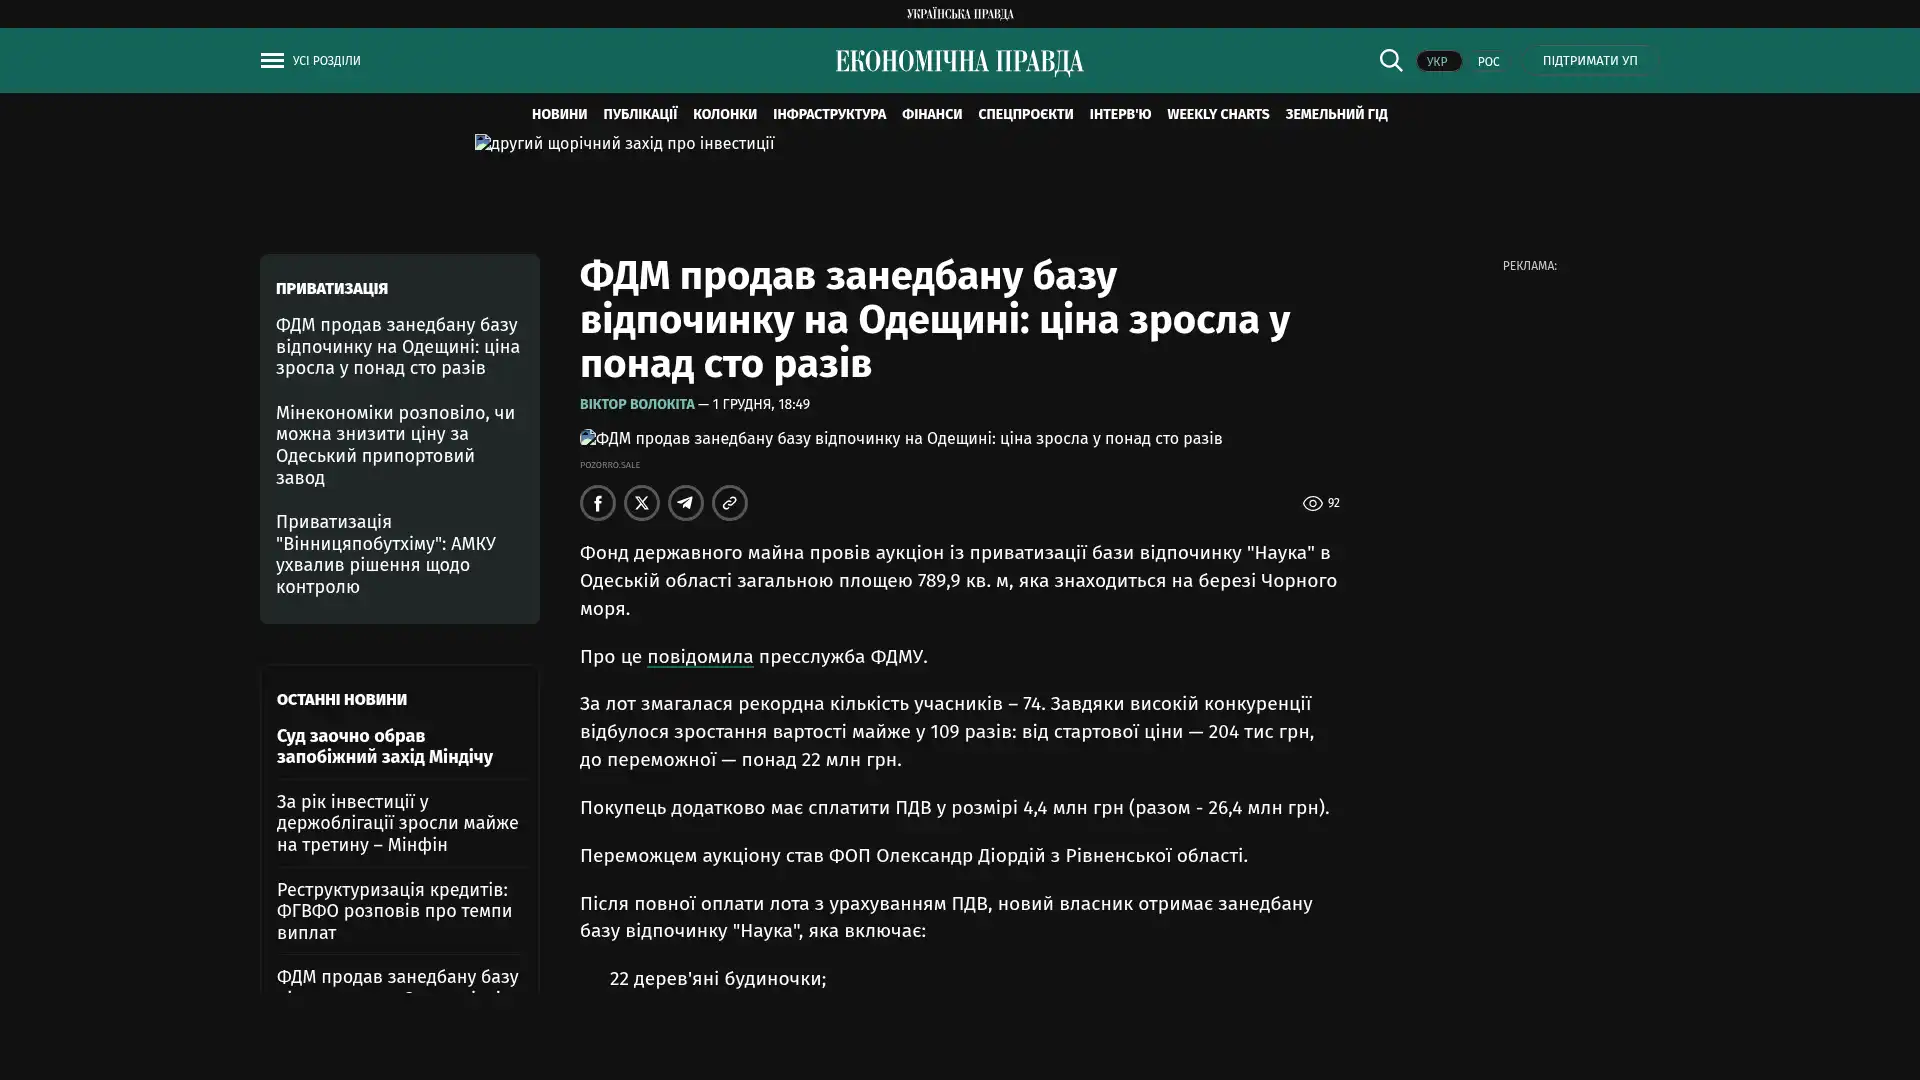This screenshot has width=1920, height=1080.
Task: Go to Weekly Charts section
Action: [x=1217, y=114]
